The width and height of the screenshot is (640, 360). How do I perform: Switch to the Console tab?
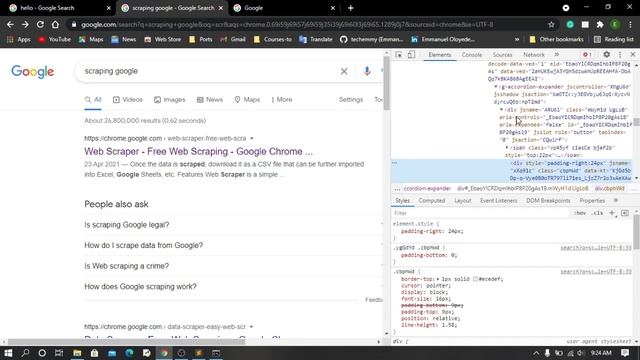(472, 55)
